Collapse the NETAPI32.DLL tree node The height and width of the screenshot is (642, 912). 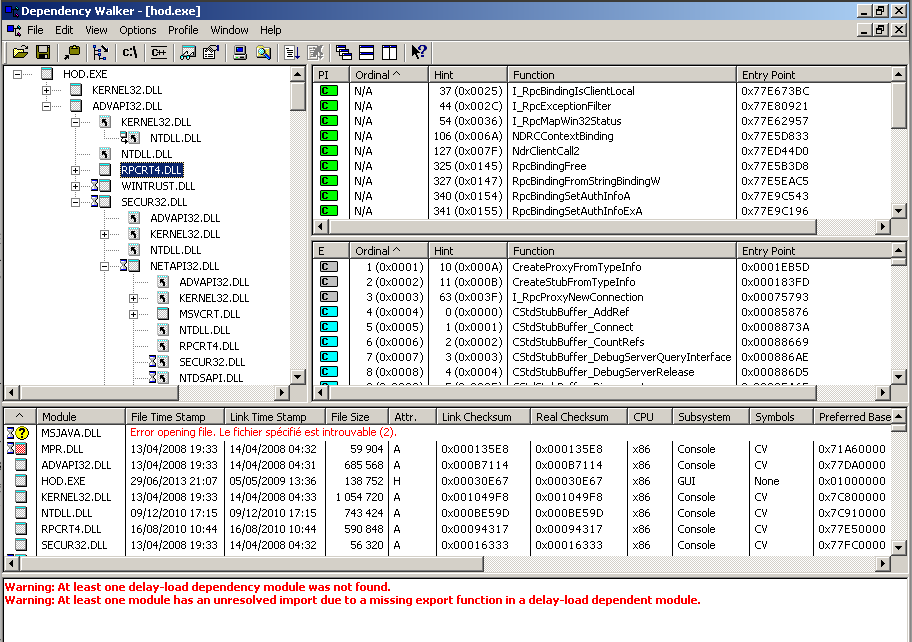(x=105, y=266)
